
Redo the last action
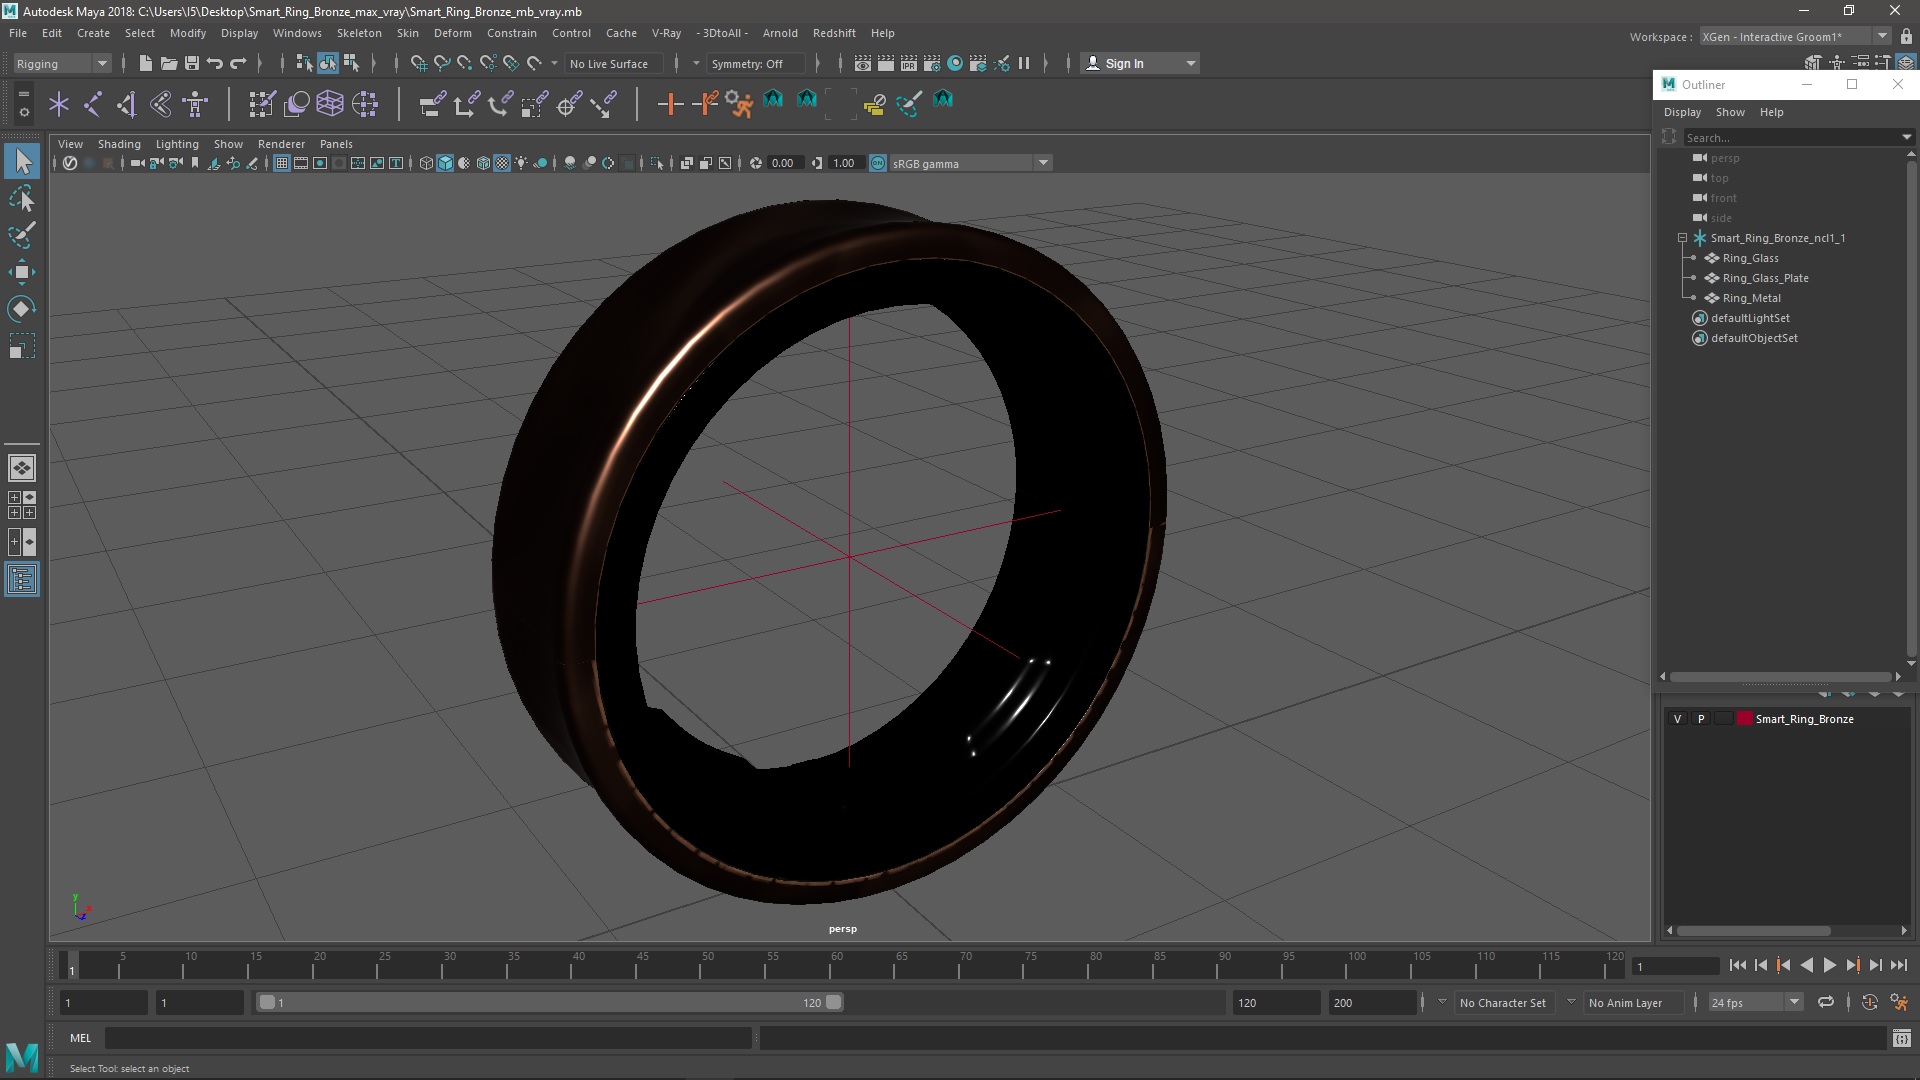click(x=238, y=63)
